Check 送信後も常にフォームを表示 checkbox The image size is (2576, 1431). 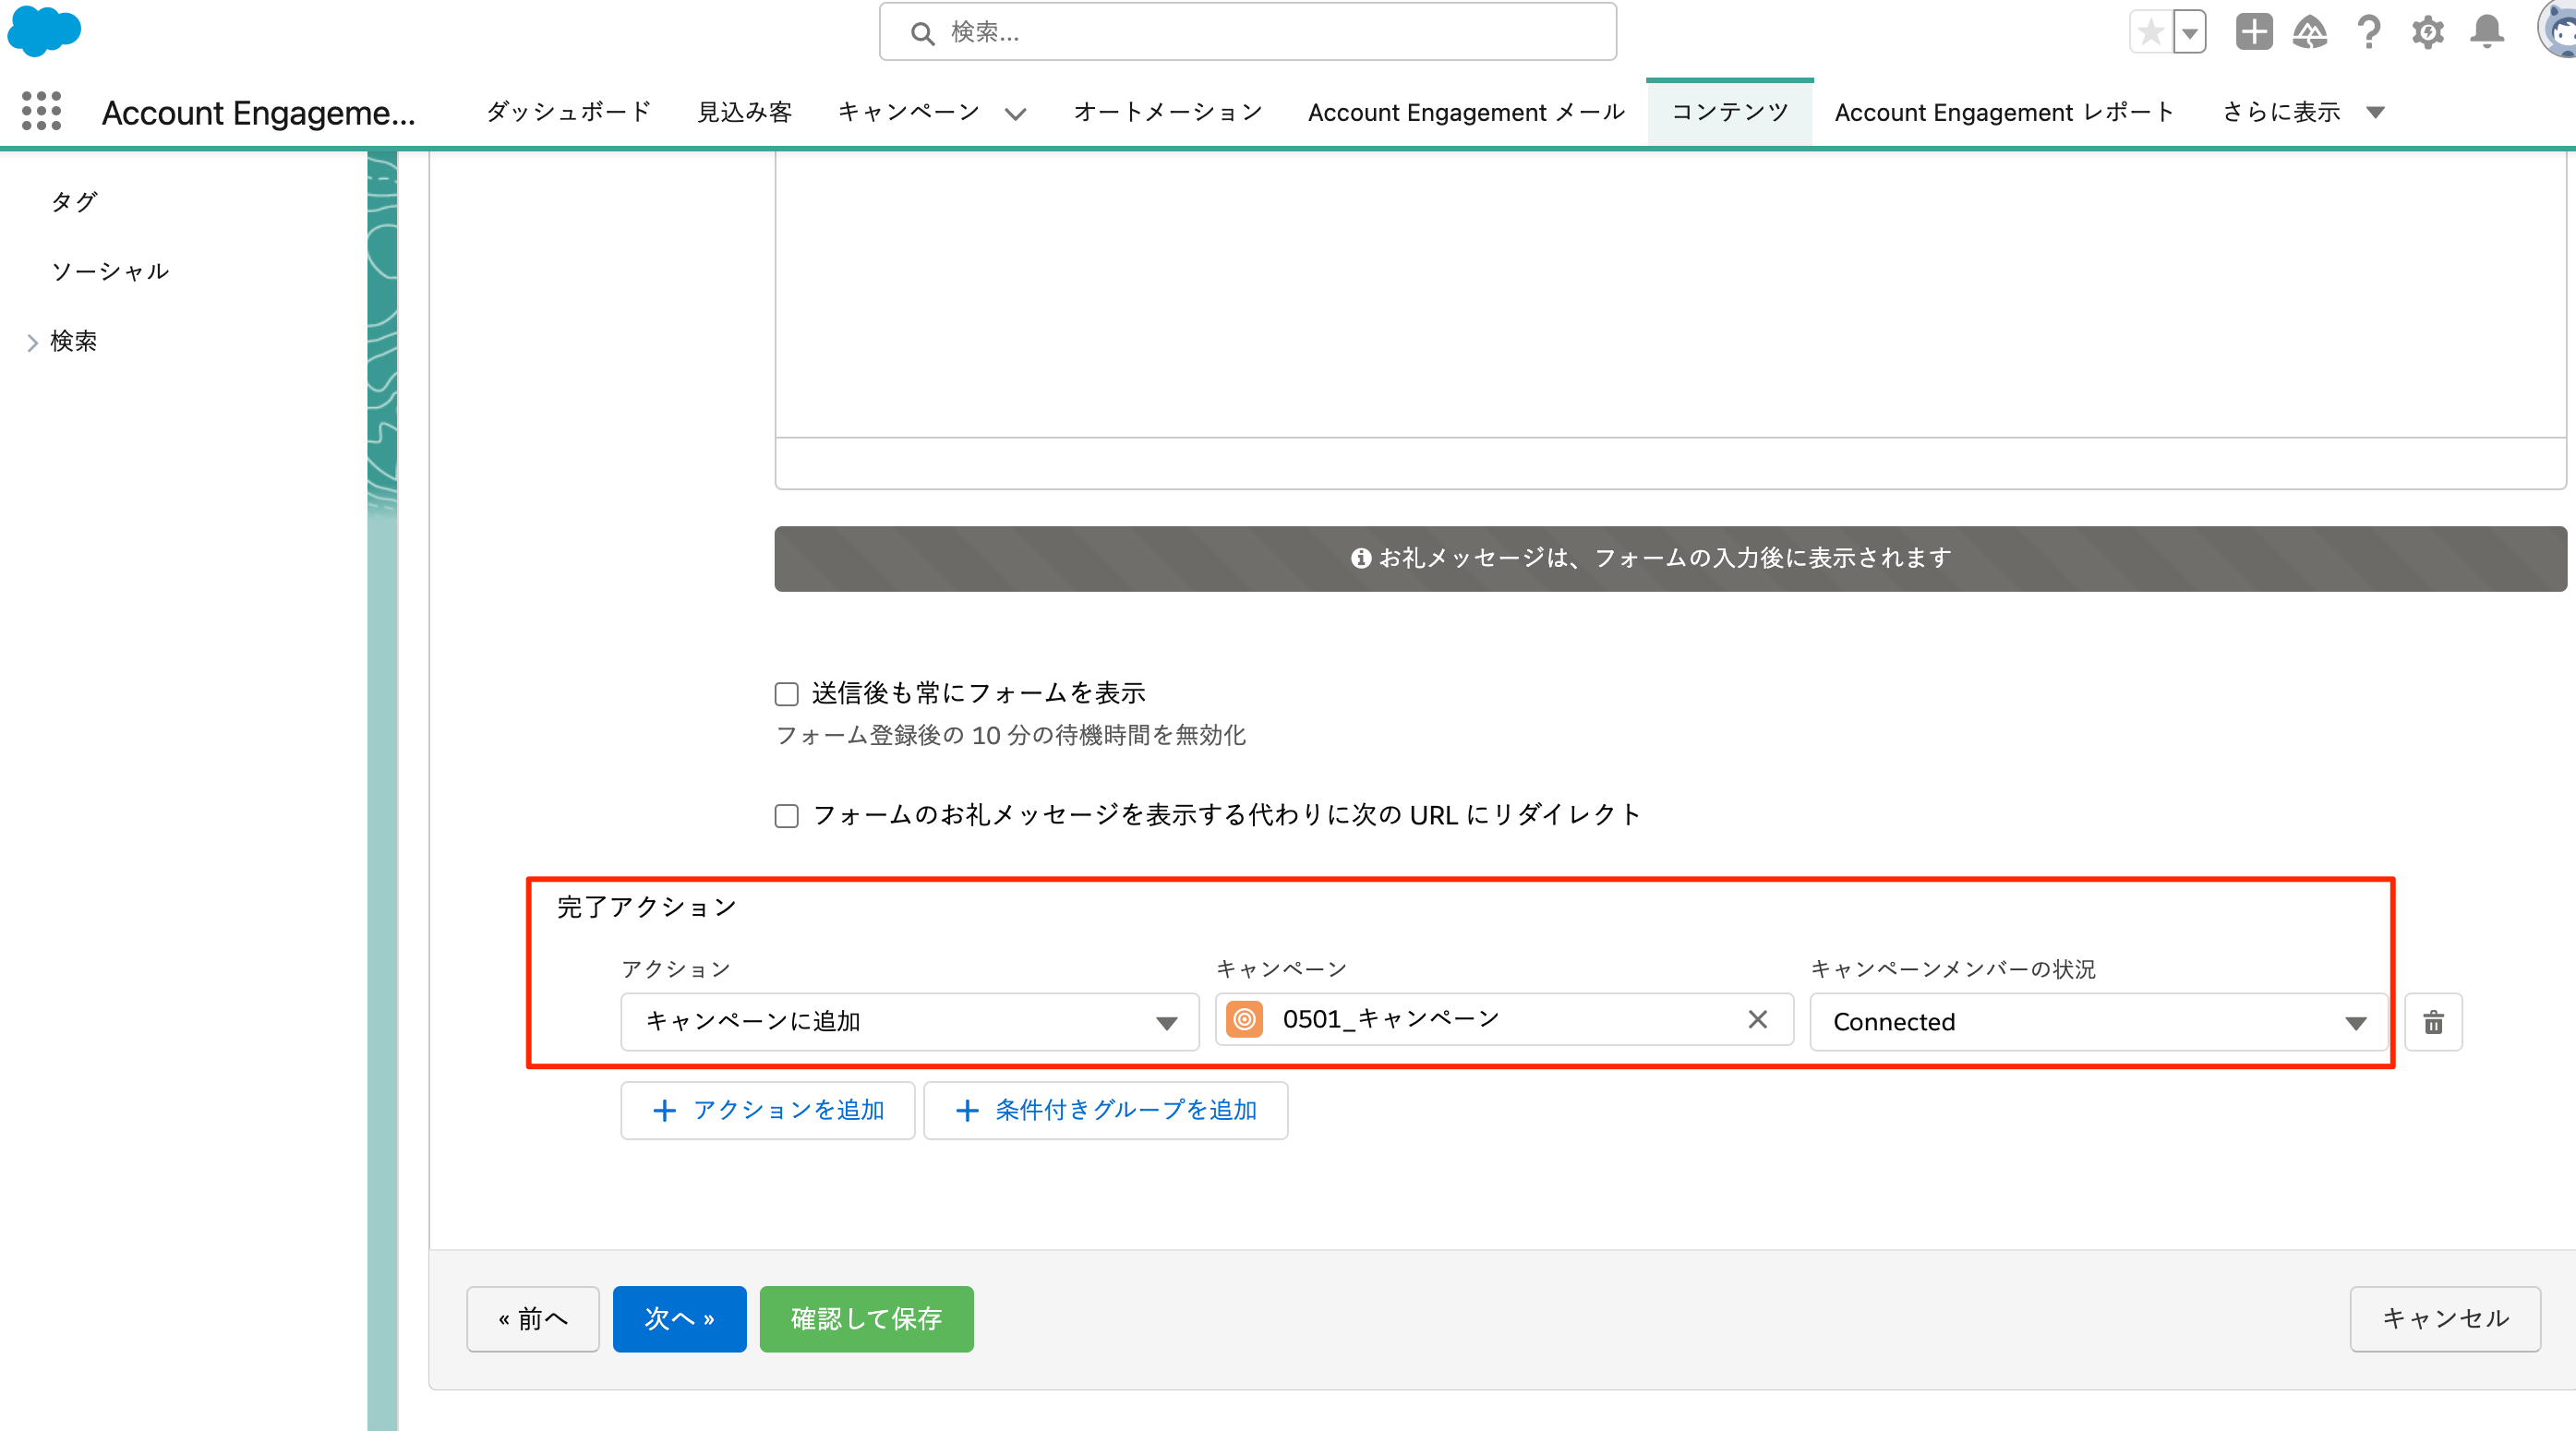[787, 694]
